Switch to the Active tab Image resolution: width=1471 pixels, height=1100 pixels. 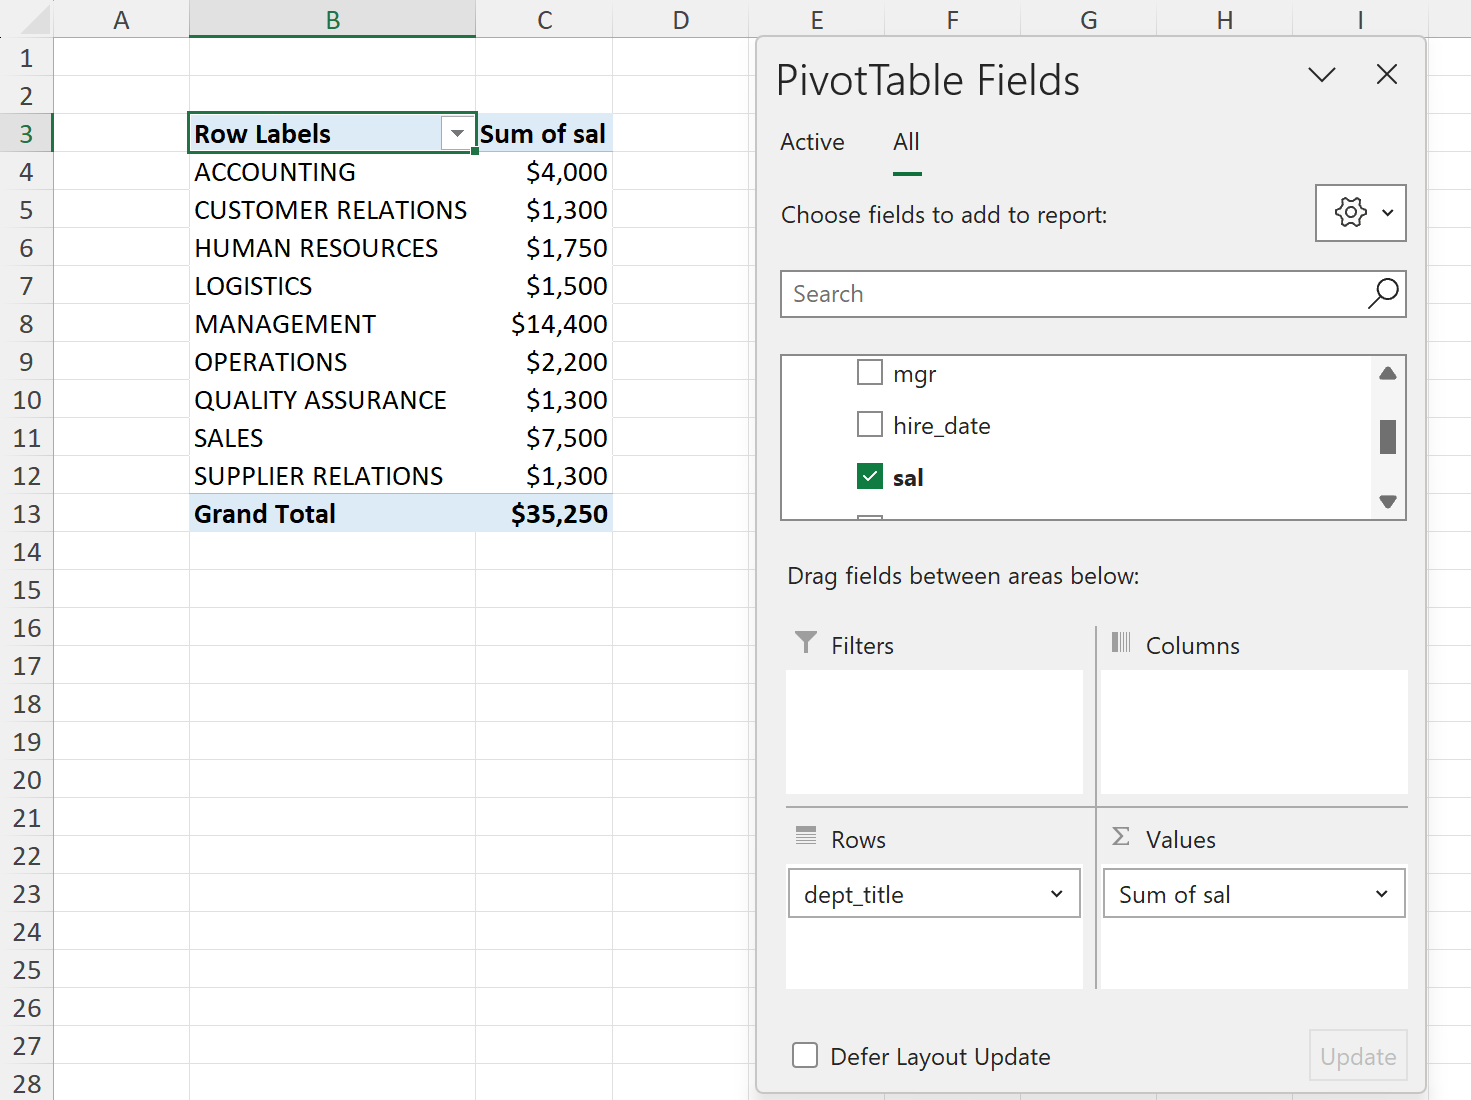pyautogui.click(x=811, y=142)
